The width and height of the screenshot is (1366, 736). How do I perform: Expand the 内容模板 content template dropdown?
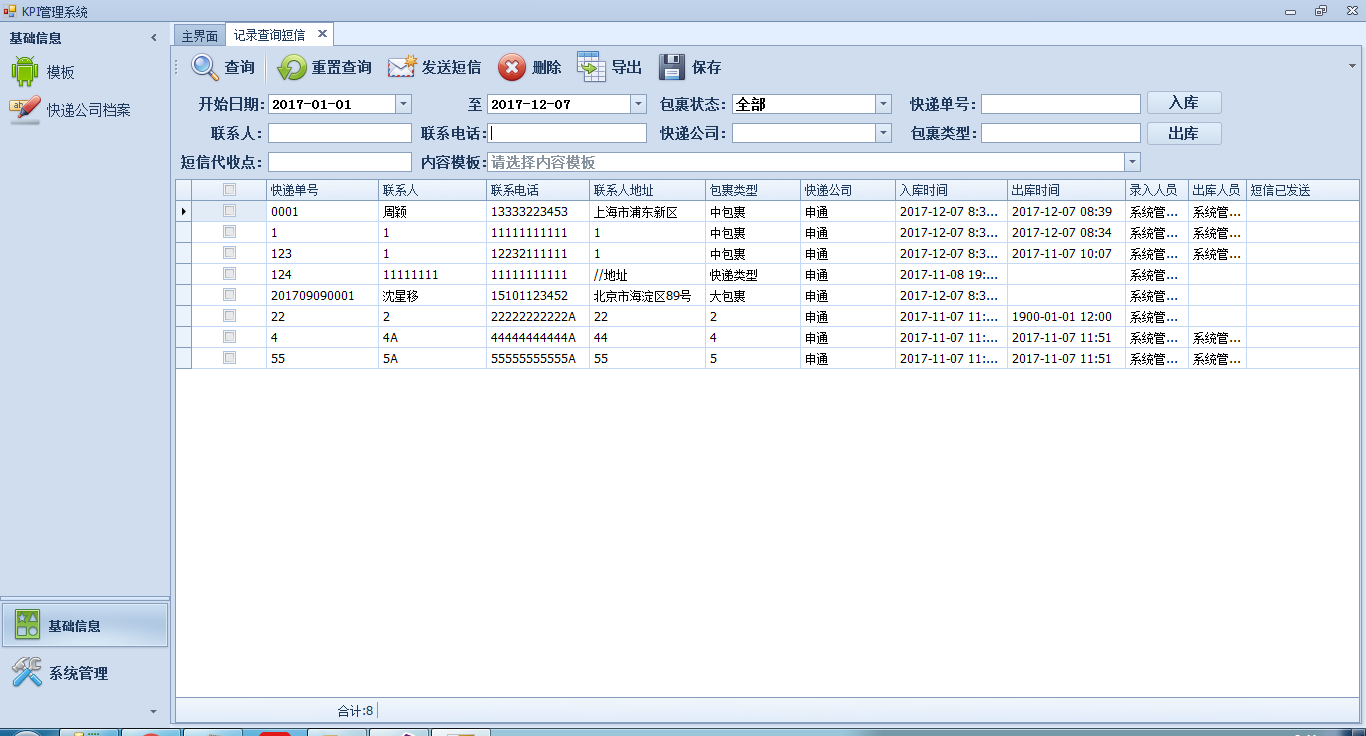1131,160
